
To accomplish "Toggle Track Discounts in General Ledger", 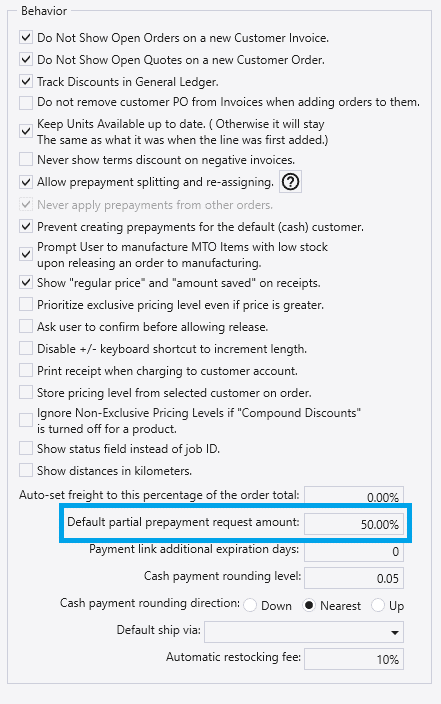I will pyautogui.click(x=26, y=81).
